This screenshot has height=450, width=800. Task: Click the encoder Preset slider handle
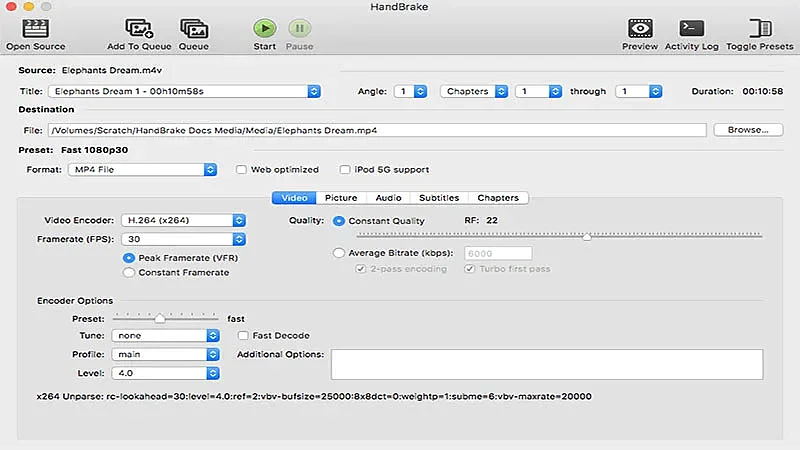[x=160, y=319]
